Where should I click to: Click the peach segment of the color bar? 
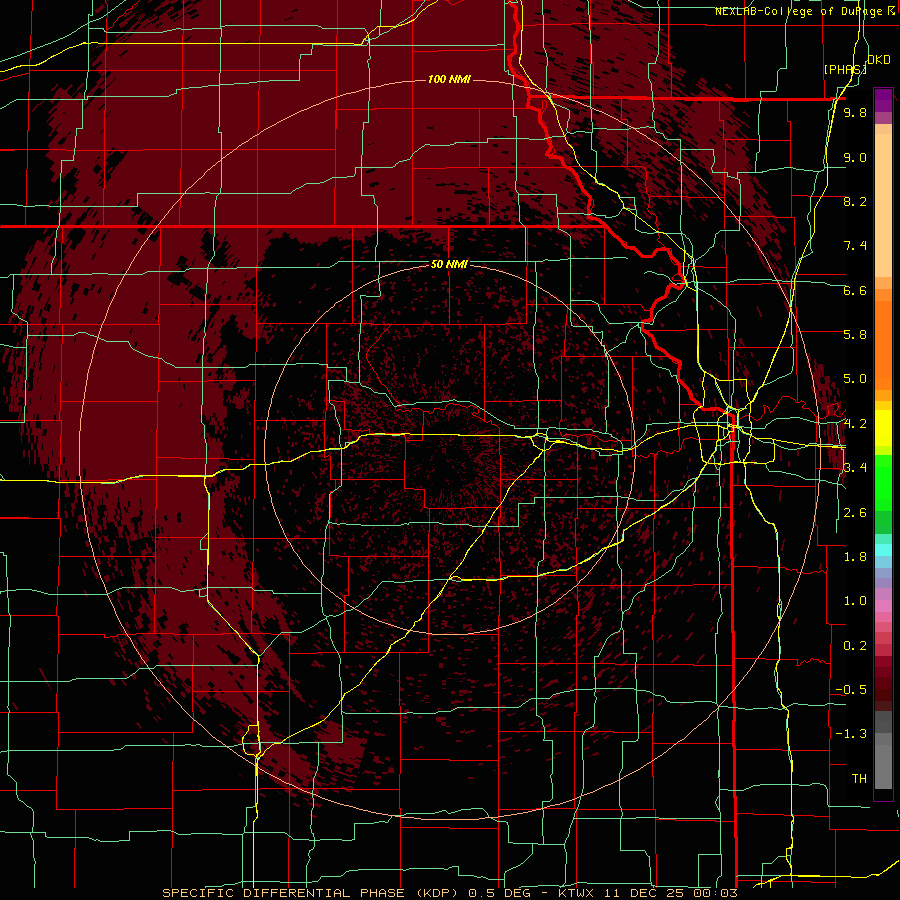(x=883, y=201)
